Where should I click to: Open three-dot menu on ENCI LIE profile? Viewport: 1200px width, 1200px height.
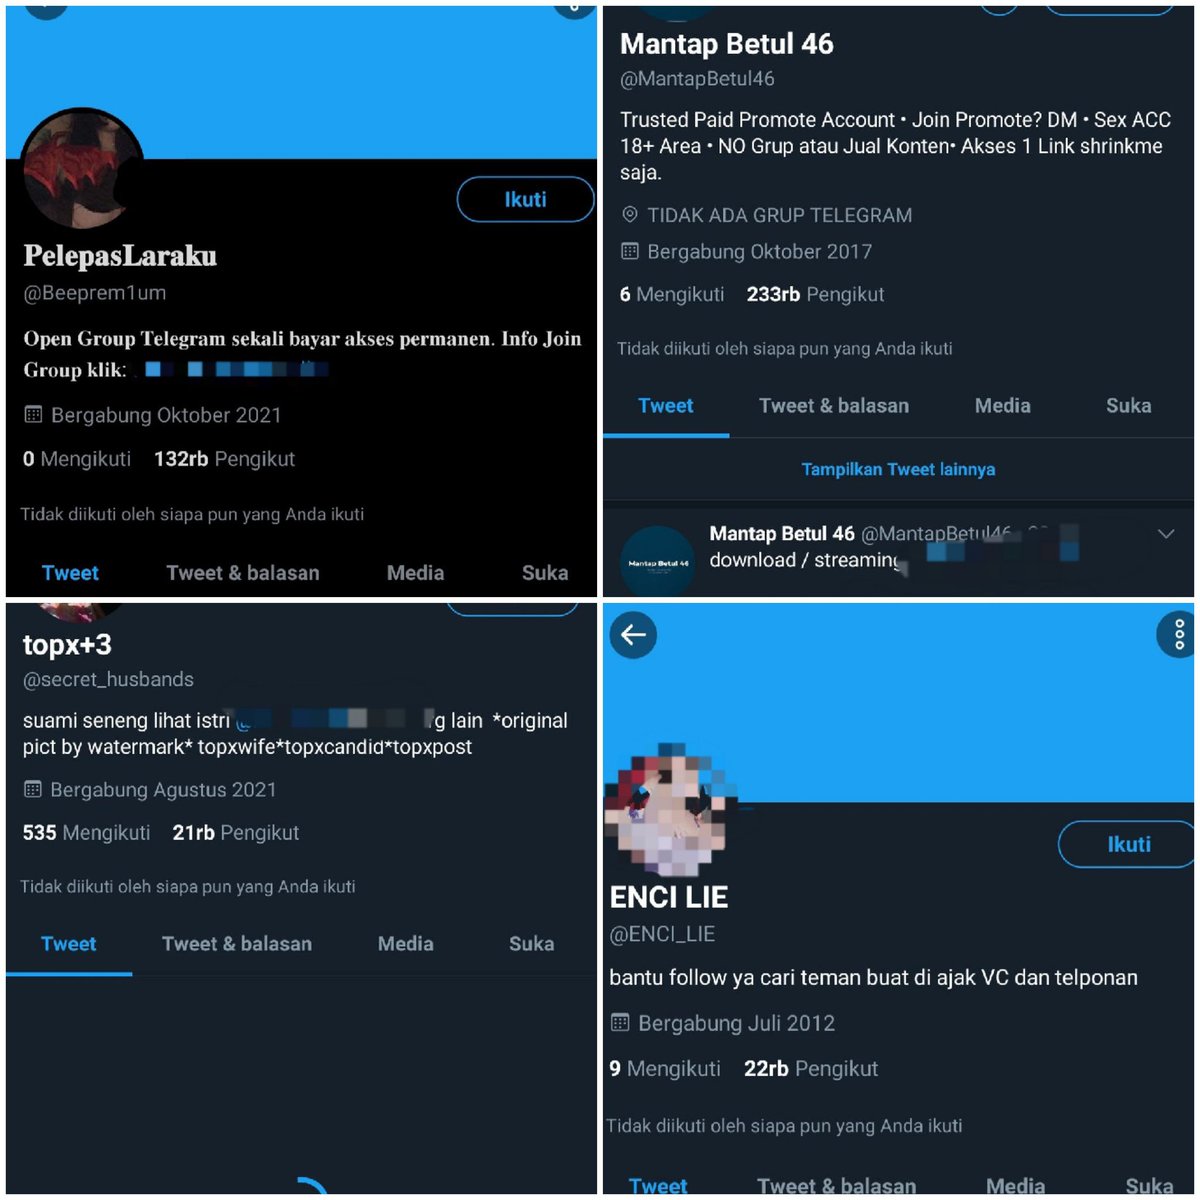[x=1178, y=634]
